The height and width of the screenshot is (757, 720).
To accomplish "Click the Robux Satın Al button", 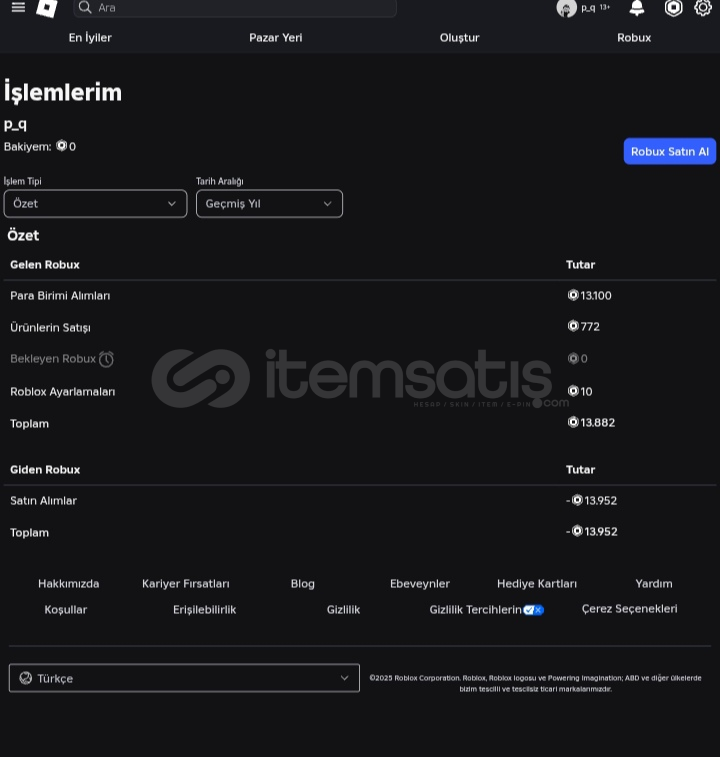I will (x=670, y=152).
